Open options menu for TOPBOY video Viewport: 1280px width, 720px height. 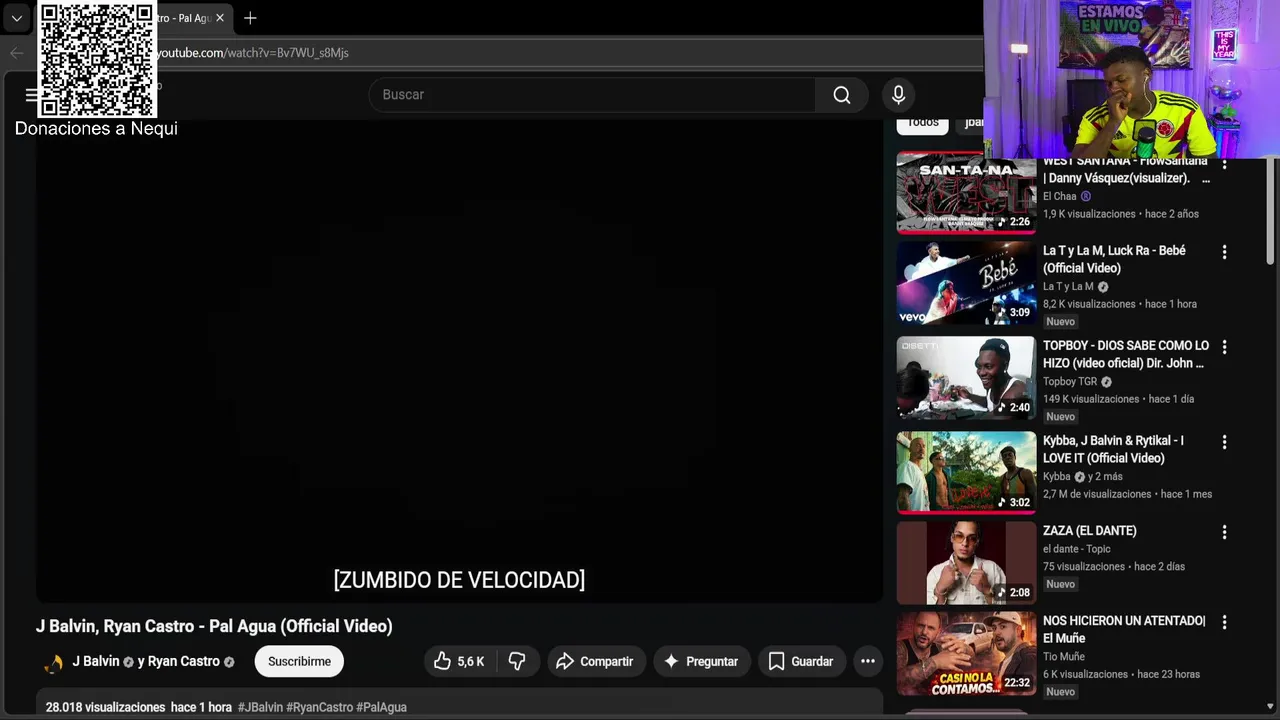[x=1224, y=347]
